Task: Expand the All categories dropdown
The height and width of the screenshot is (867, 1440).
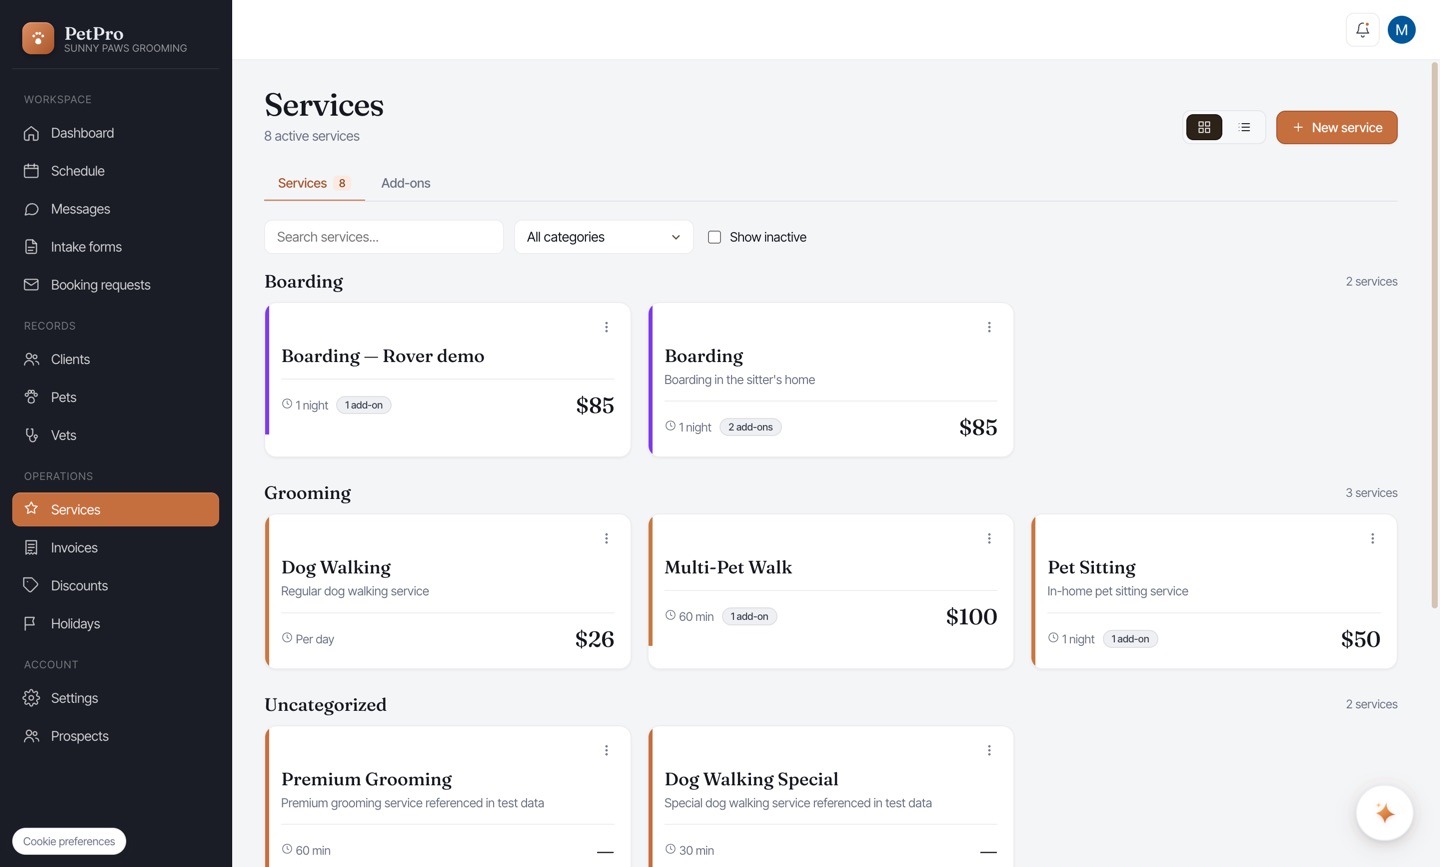Action: pyautogui.click(x=603, y=237)
